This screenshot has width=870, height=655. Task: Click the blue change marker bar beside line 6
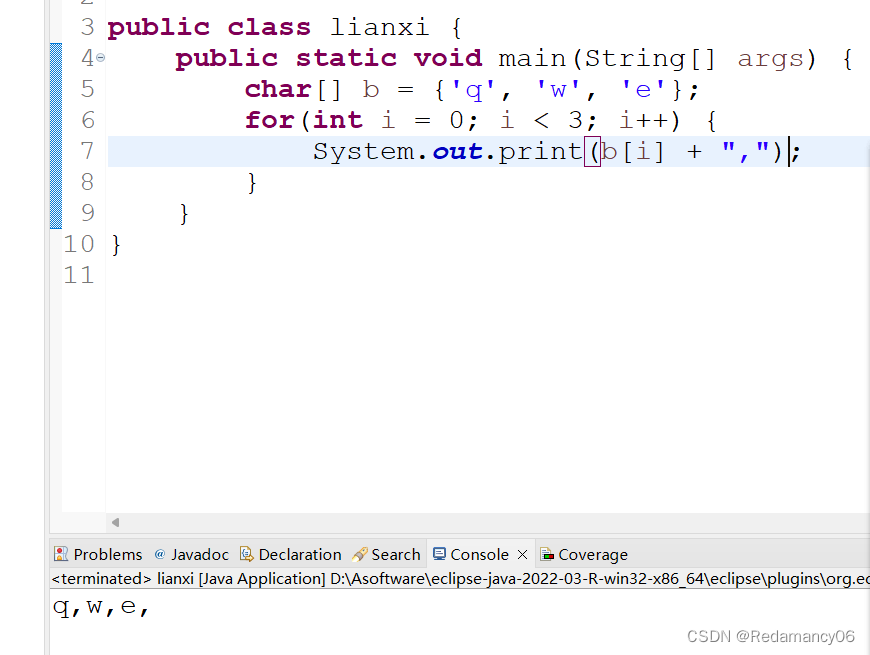click(x=55, y=120)
